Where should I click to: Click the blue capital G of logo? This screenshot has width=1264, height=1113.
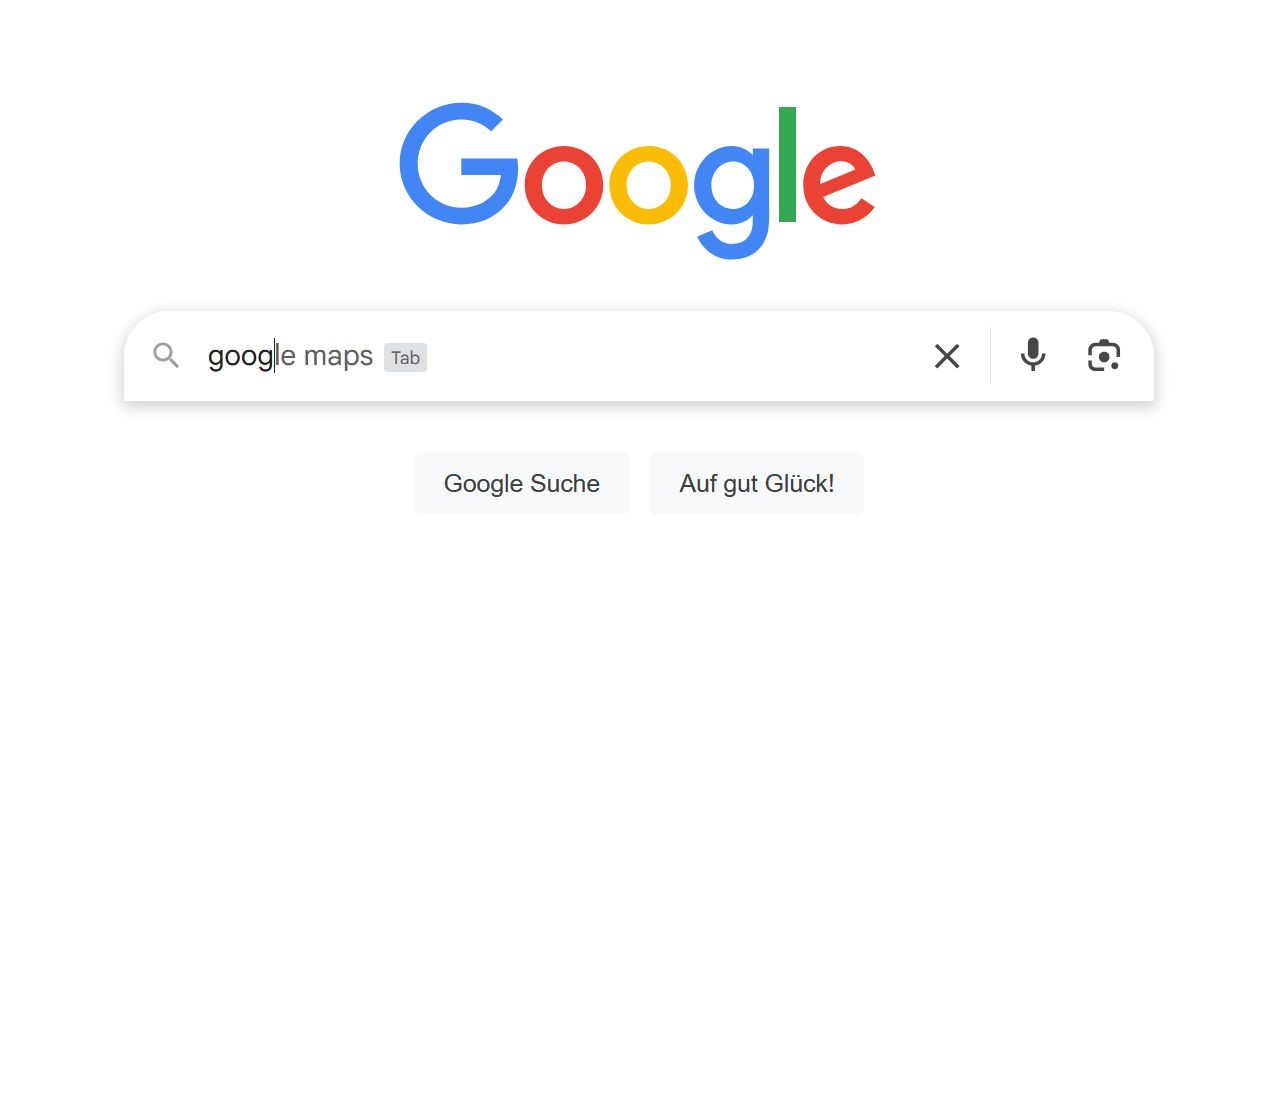[x=459, y=164]
